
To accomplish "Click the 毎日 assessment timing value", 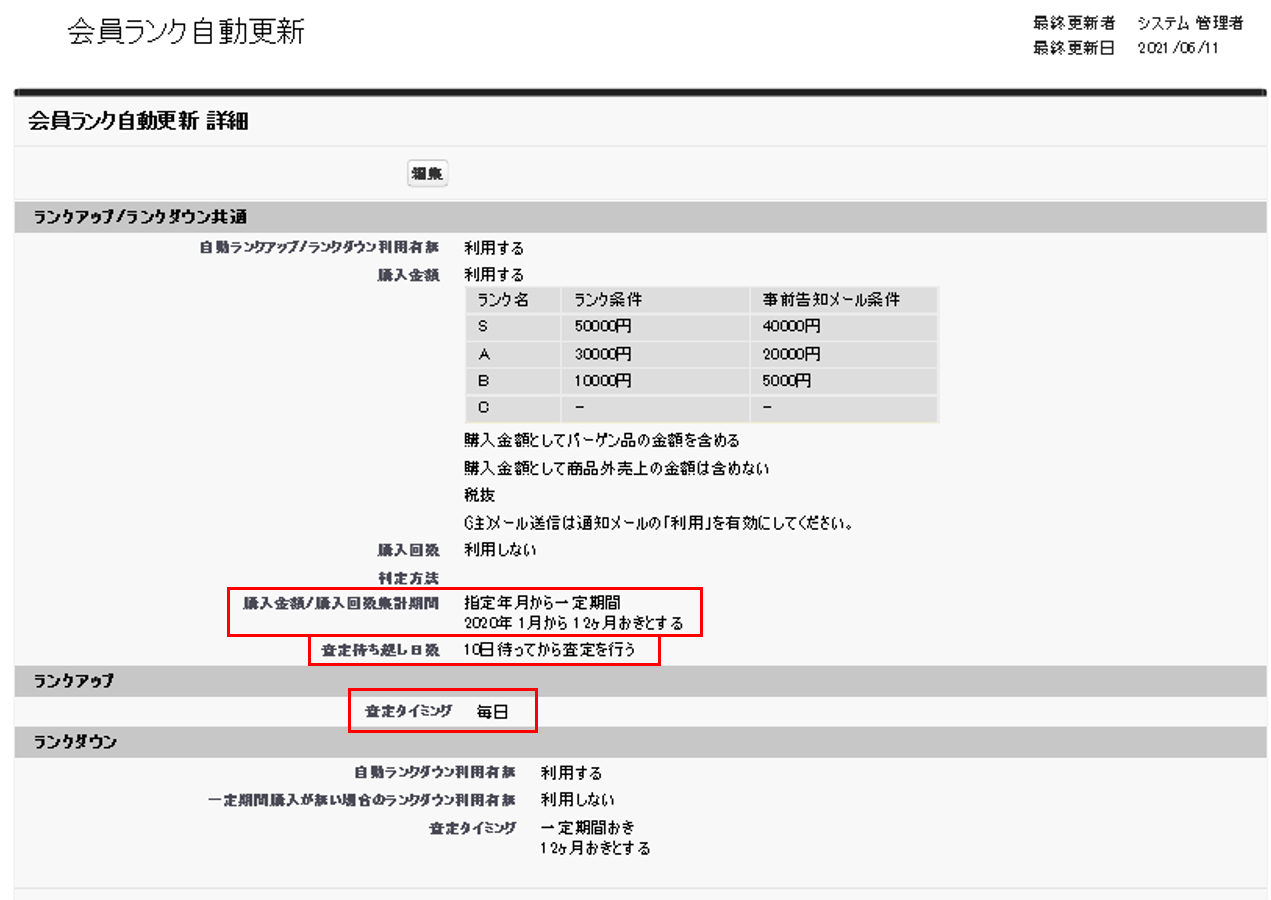I will tap(492, 711).
